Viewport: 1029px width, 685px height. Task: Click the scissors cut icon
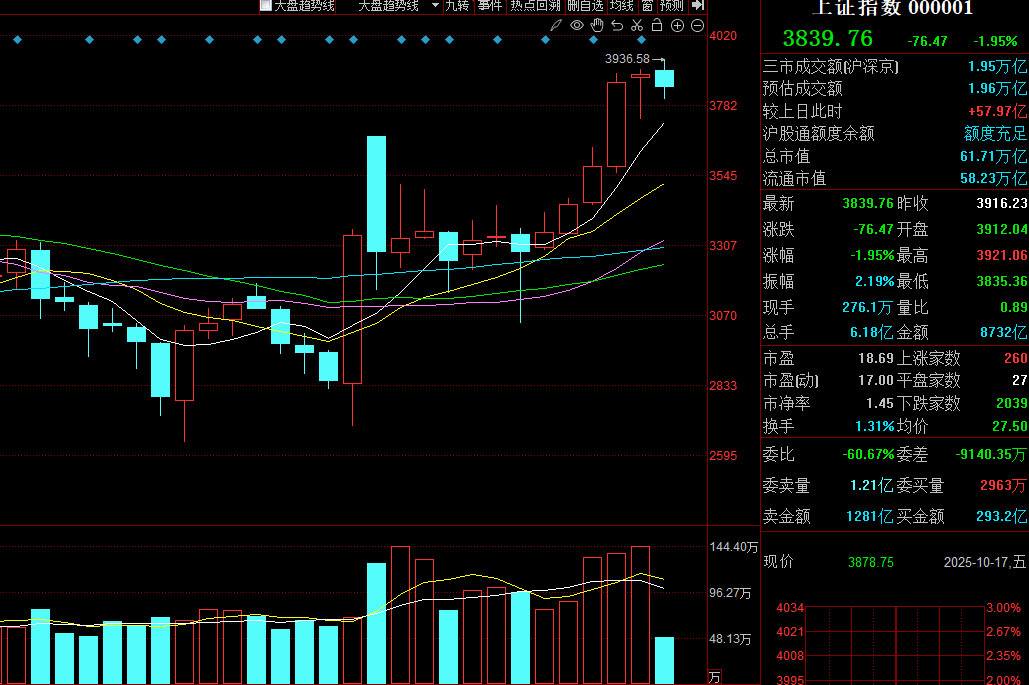tap(636, 25)
